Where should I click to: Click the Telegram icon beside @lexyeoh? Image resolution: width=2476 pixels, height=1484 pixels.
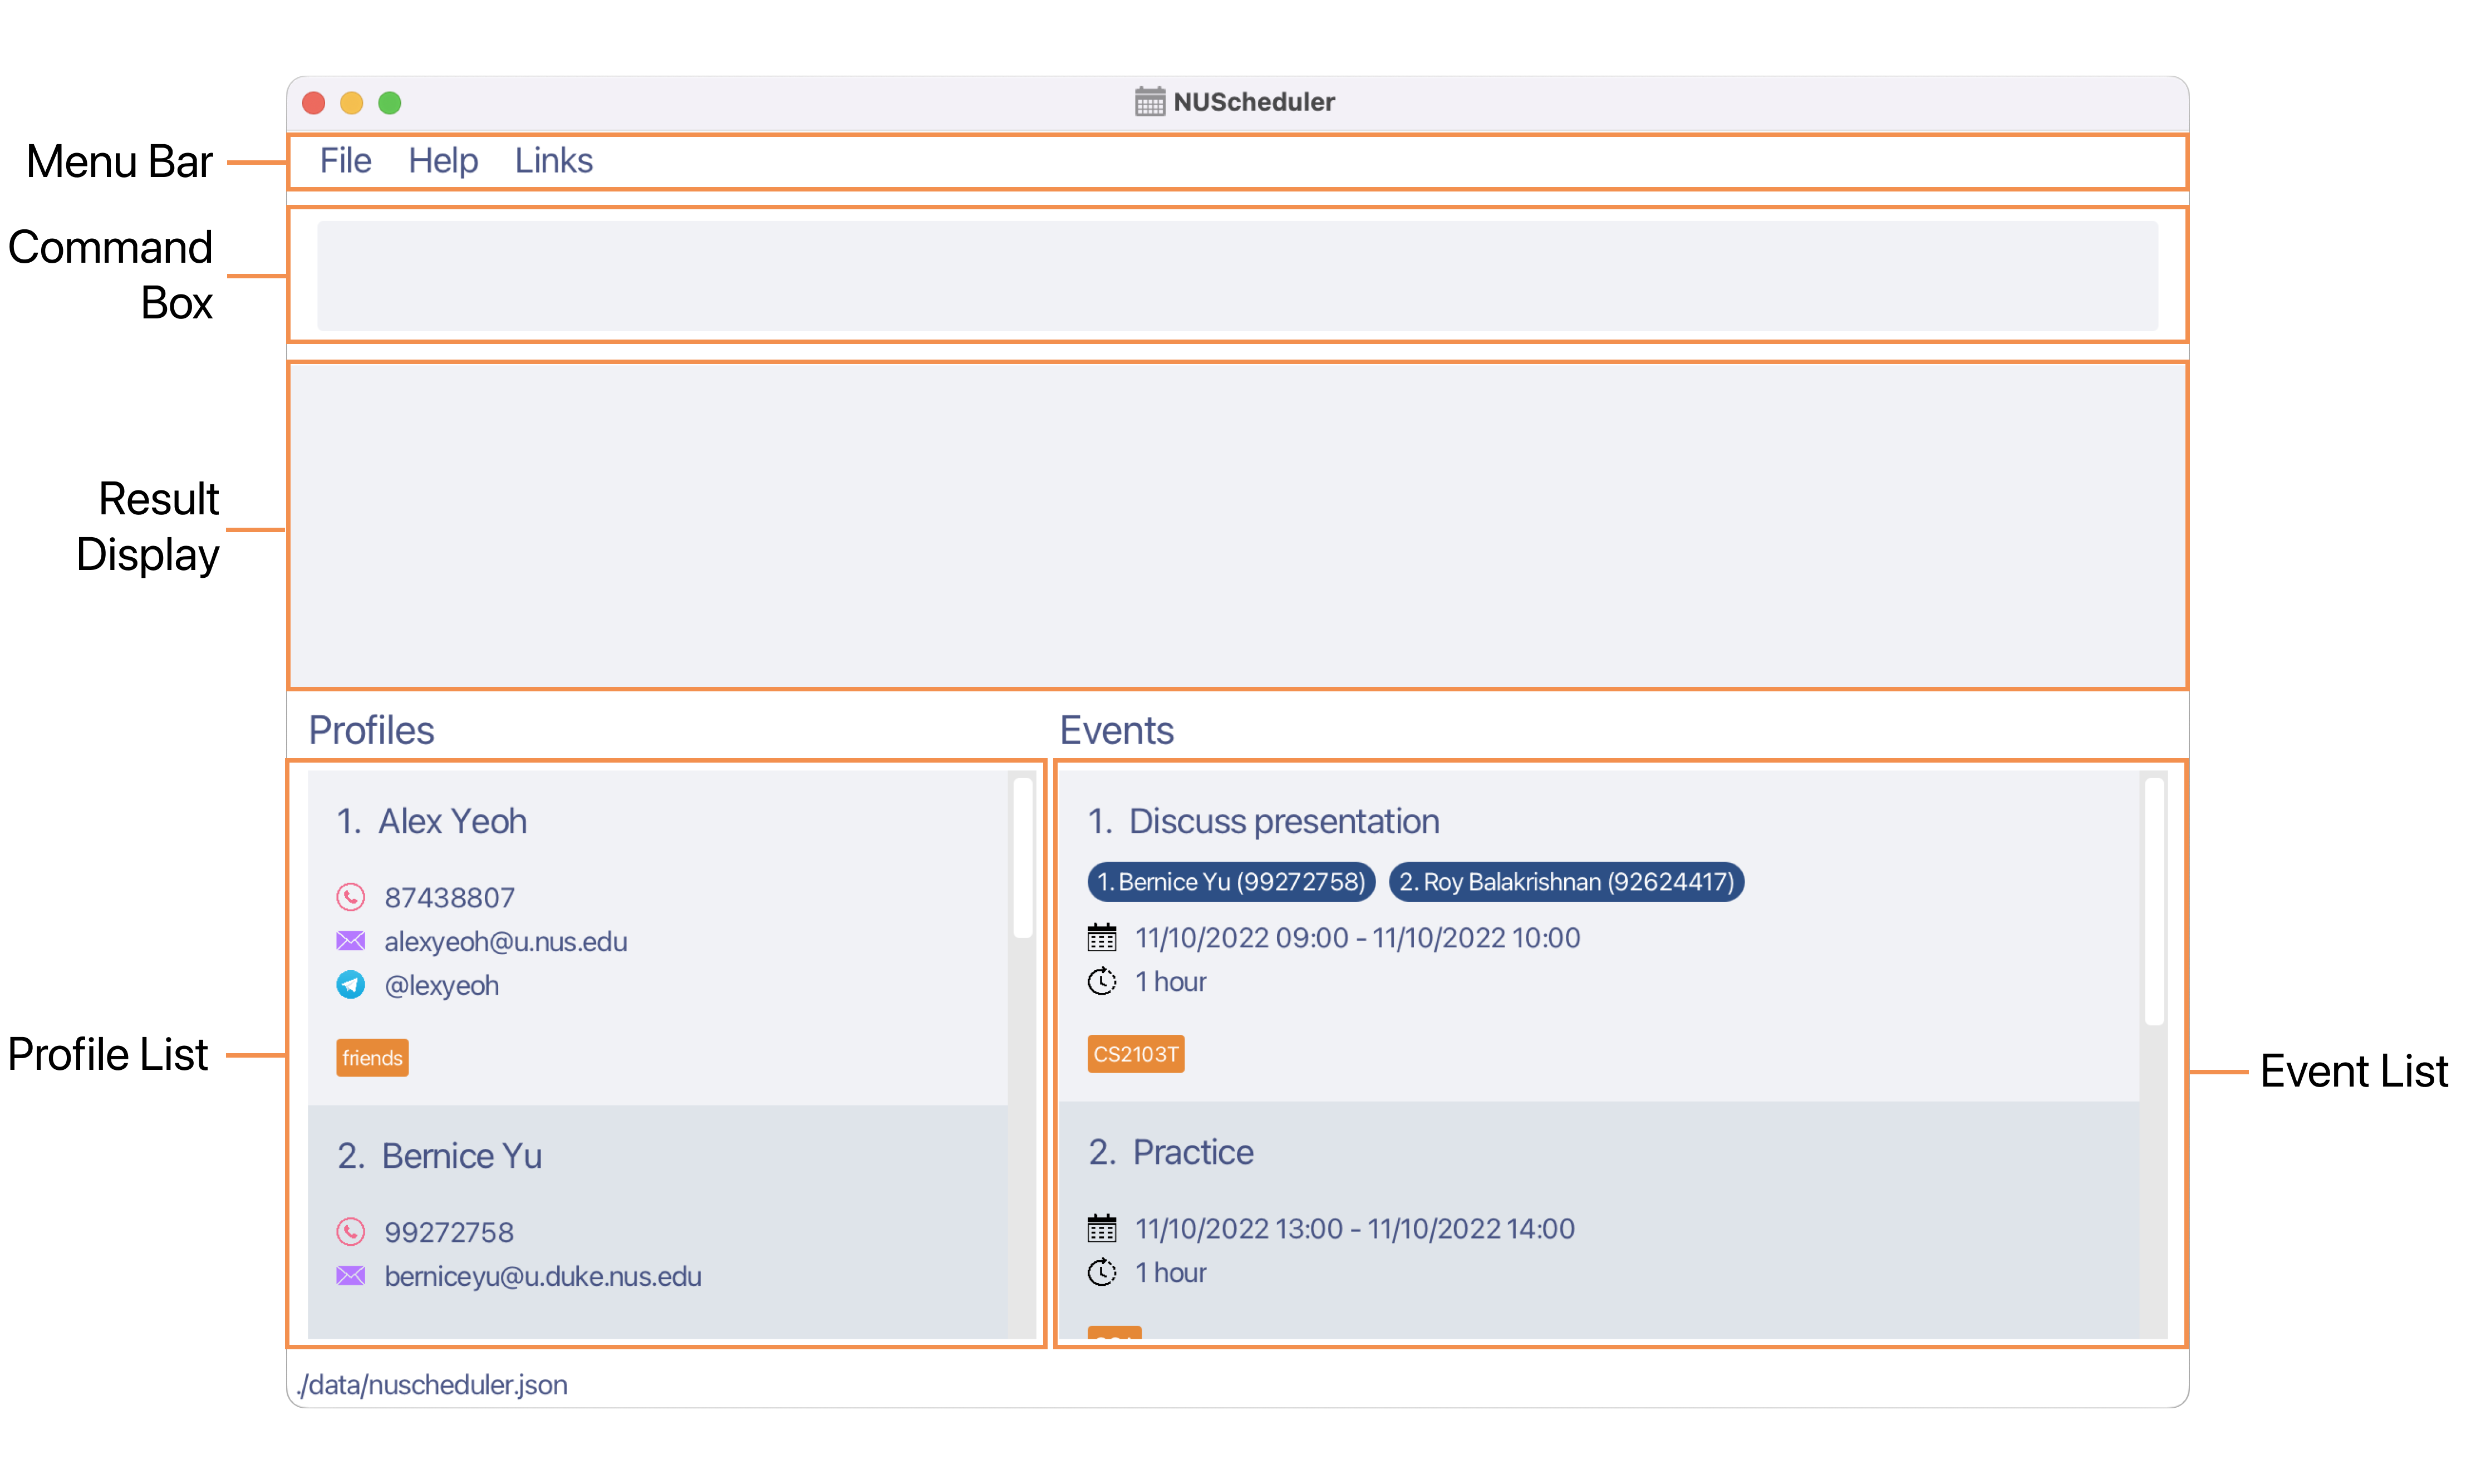click(x=350, y=985)
